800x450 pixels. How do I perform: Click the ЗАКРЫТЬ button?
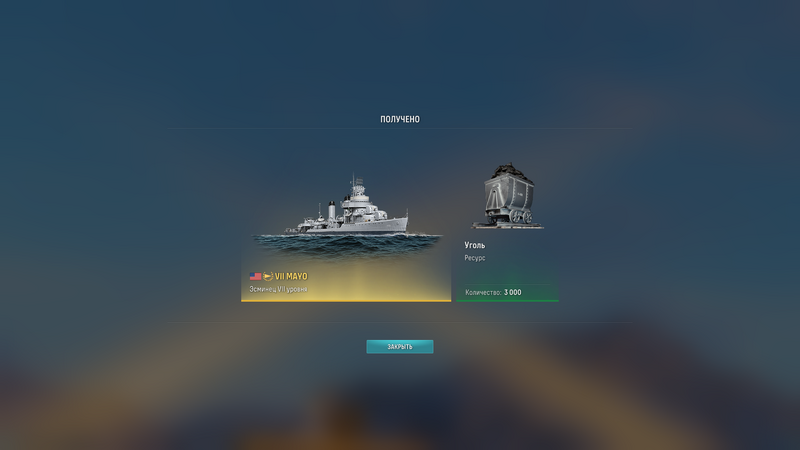399,346
